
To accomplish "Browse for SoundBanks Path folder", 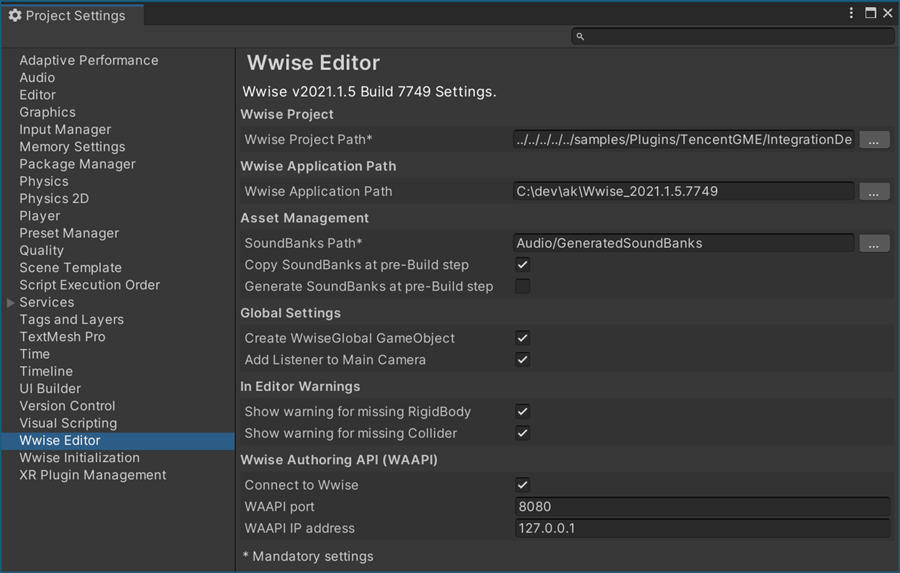I will [874, 244].
